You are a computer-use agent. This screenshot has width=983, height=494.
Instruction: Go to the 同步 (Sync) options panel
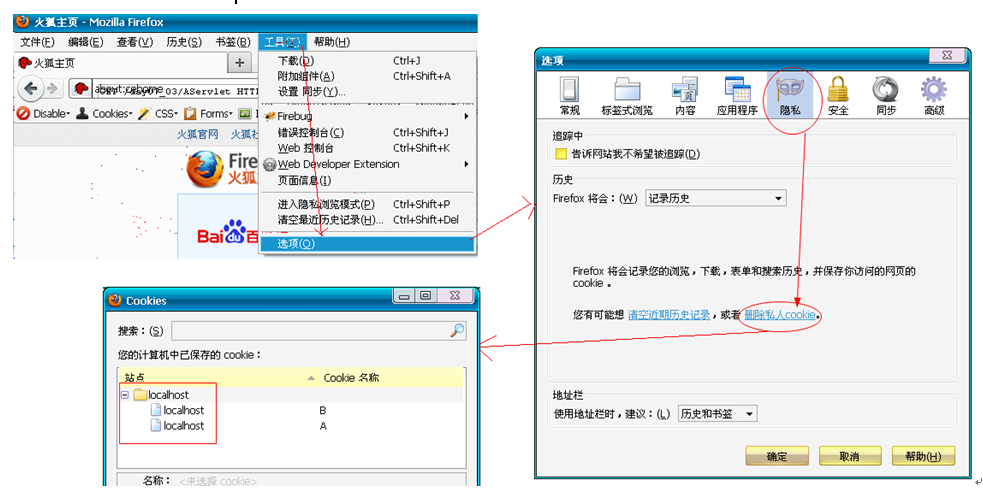point(886,95)
